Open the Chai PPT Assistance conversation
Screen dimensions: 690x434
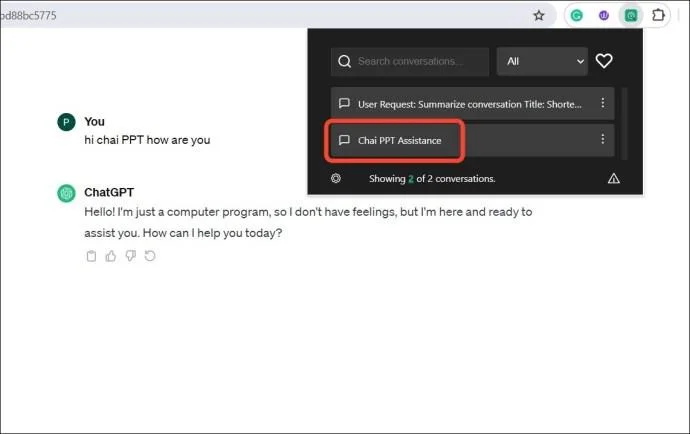pos(472,140)
